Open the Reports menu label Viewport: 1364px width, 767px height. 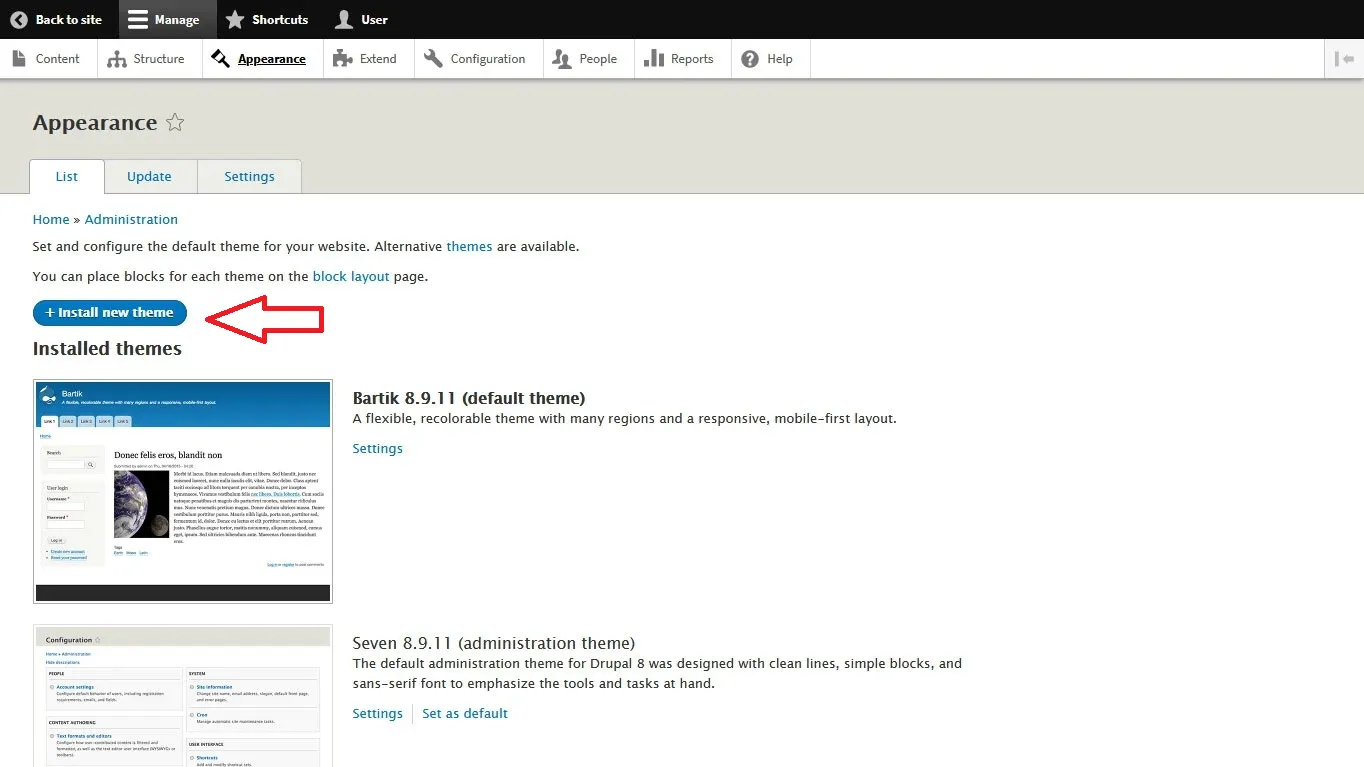pyautogui.click(x=692, y=59)
